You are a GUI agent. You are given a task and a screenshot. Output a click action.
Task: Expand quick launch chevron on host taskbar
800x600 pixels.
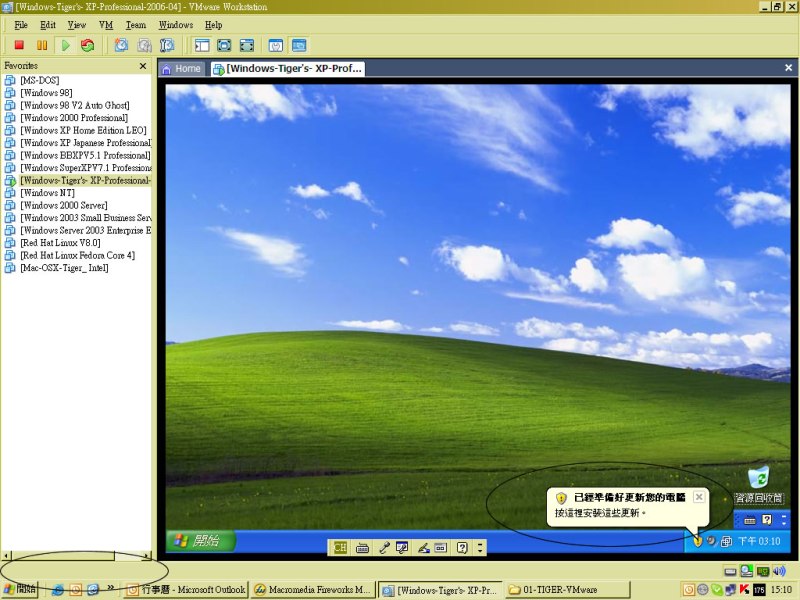[x=111, y=588]
